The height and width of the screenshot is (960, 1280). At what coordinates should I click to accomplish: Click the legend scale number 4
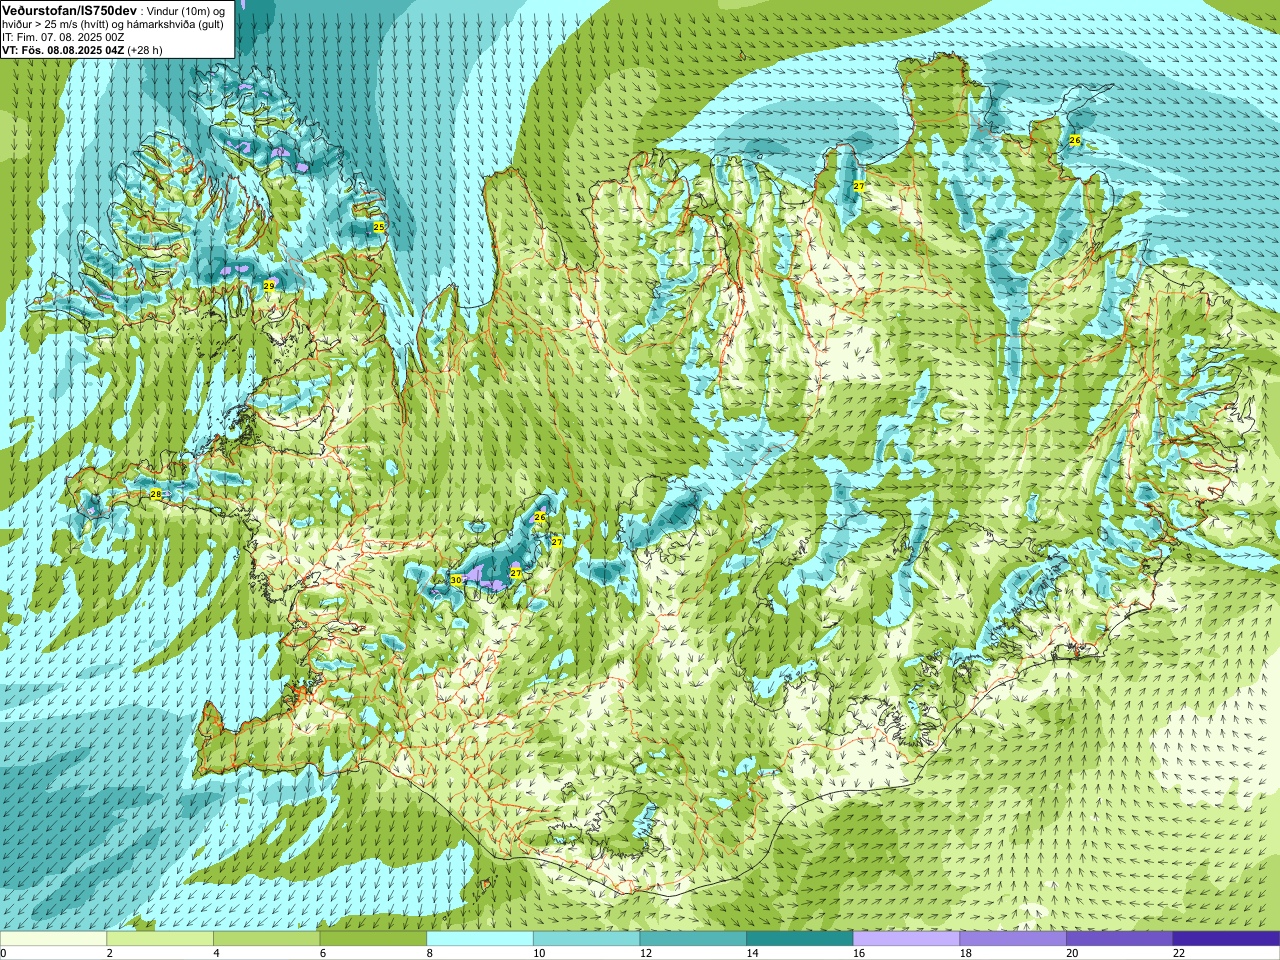point(216,953)
